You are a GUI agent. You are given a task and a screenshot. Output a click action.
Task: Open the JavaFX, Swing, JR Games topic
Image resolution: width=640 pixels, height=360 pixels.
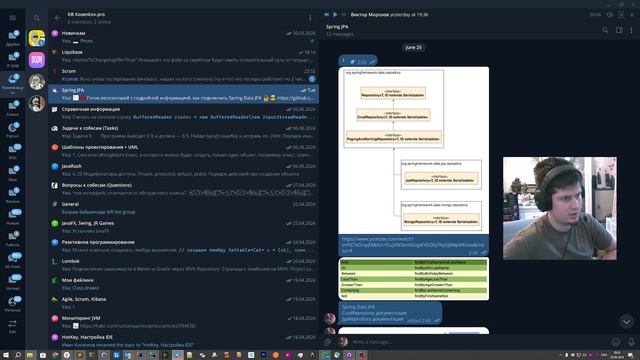point(184,227)
